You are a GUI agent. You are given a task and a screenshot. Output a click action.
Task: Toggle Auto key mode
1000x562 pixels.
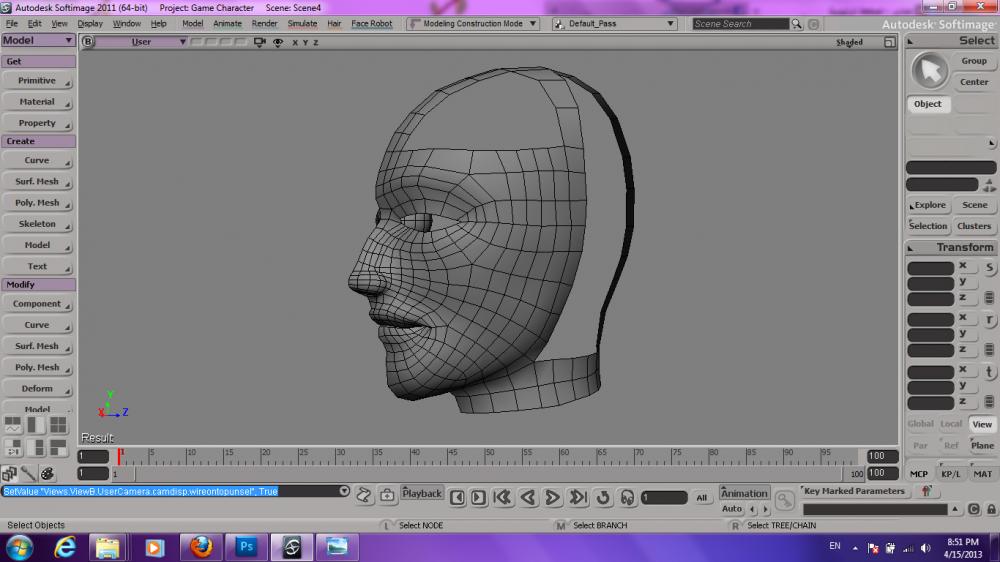point(732,509)
